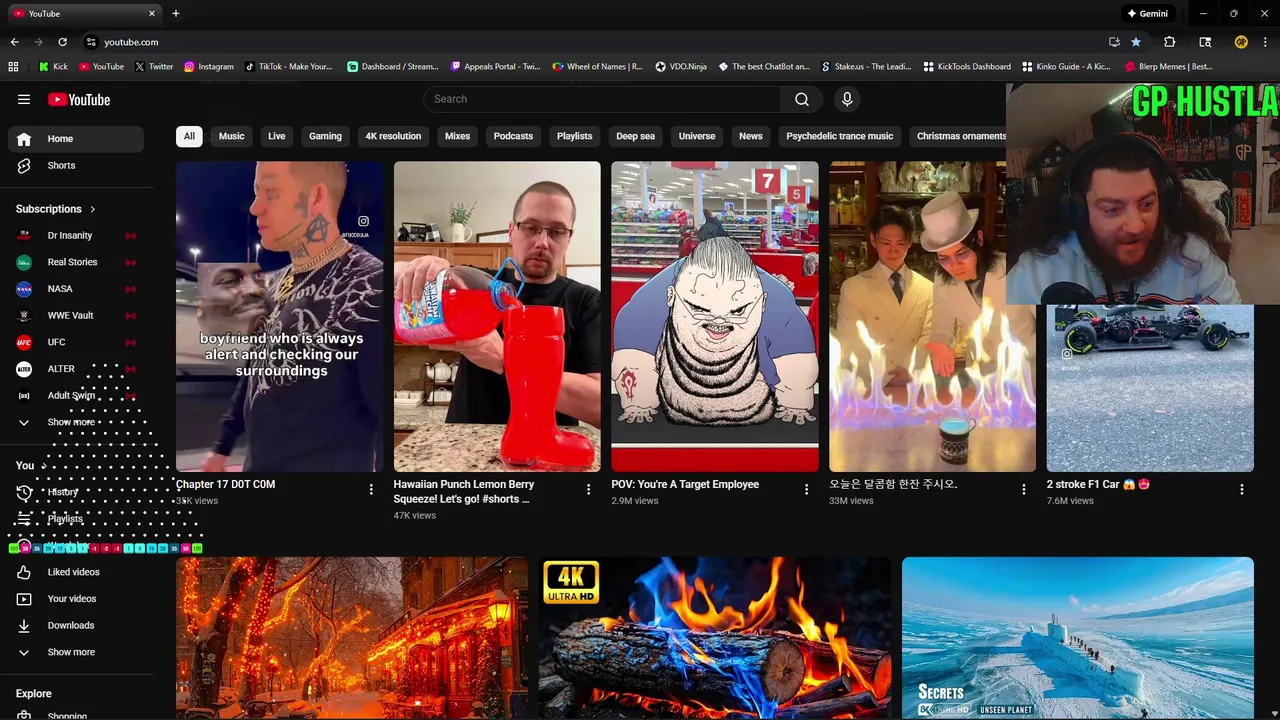Open the Chapter 17 DOT COM title

(226, 484)
